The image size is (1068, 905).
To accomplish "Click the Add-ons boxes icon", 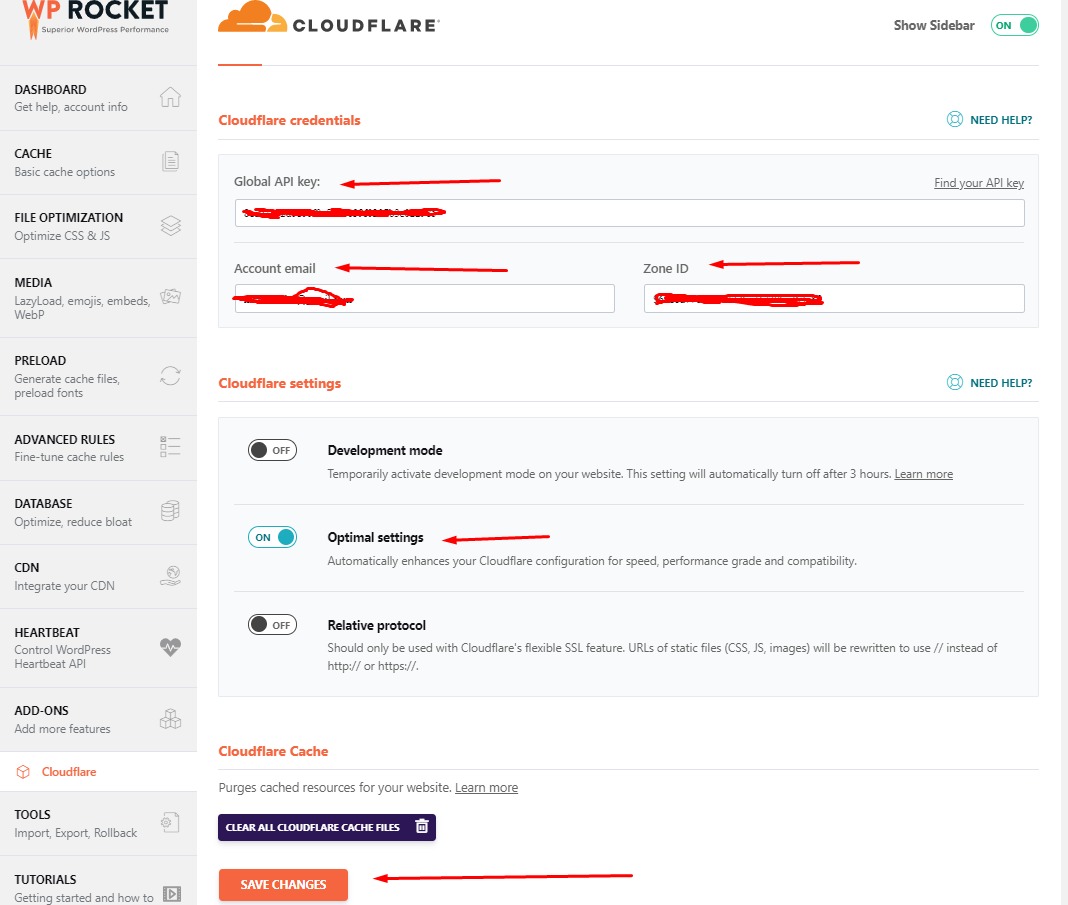I will (x=170, y=719).
